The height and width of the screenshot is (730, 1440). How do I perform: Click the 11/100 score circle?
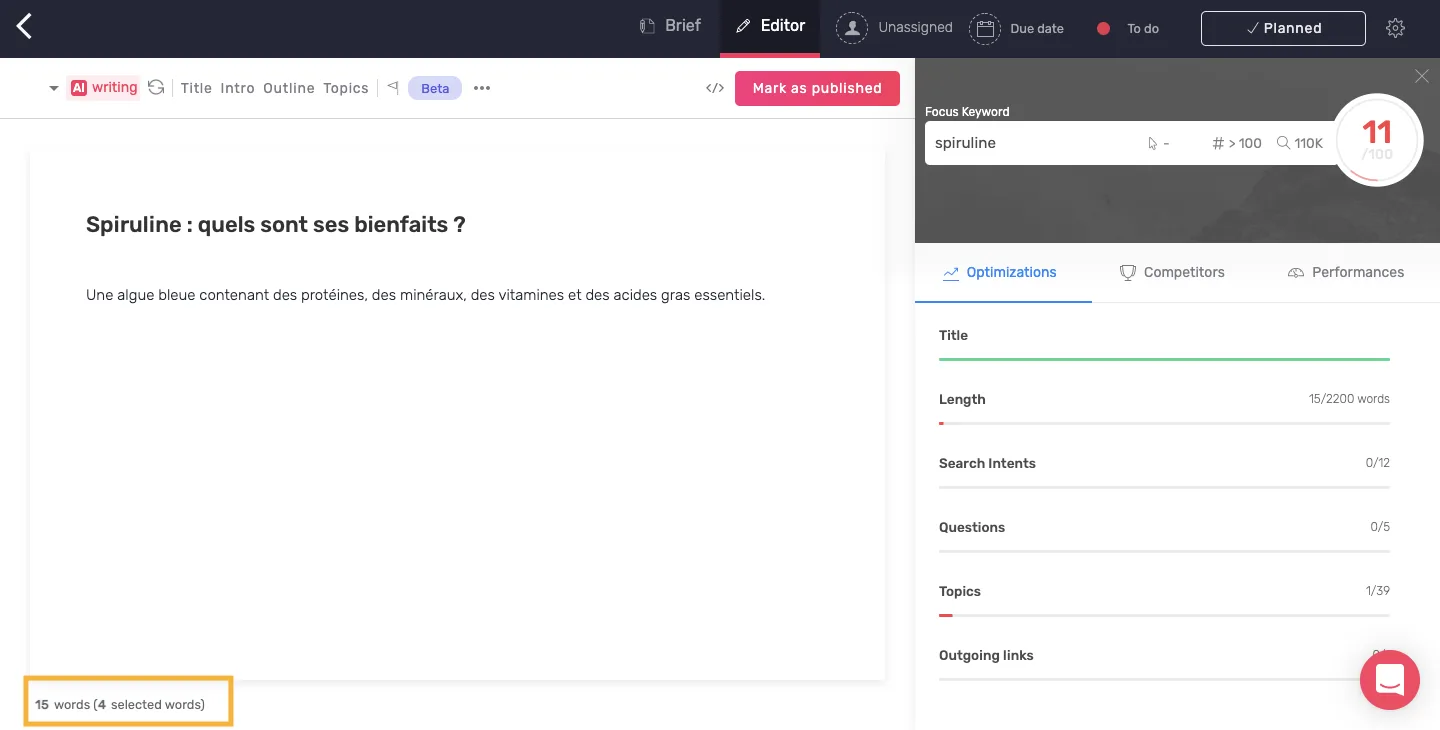[x=1377, y=140]
